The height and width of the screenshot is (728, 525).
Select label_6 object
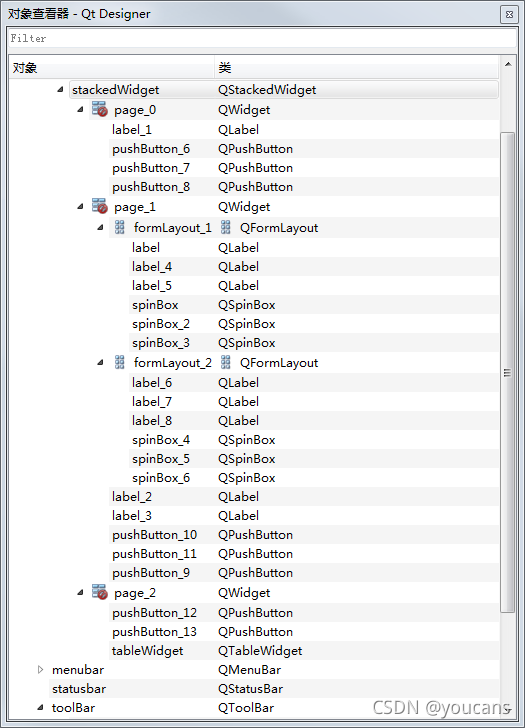pos(152,383)
